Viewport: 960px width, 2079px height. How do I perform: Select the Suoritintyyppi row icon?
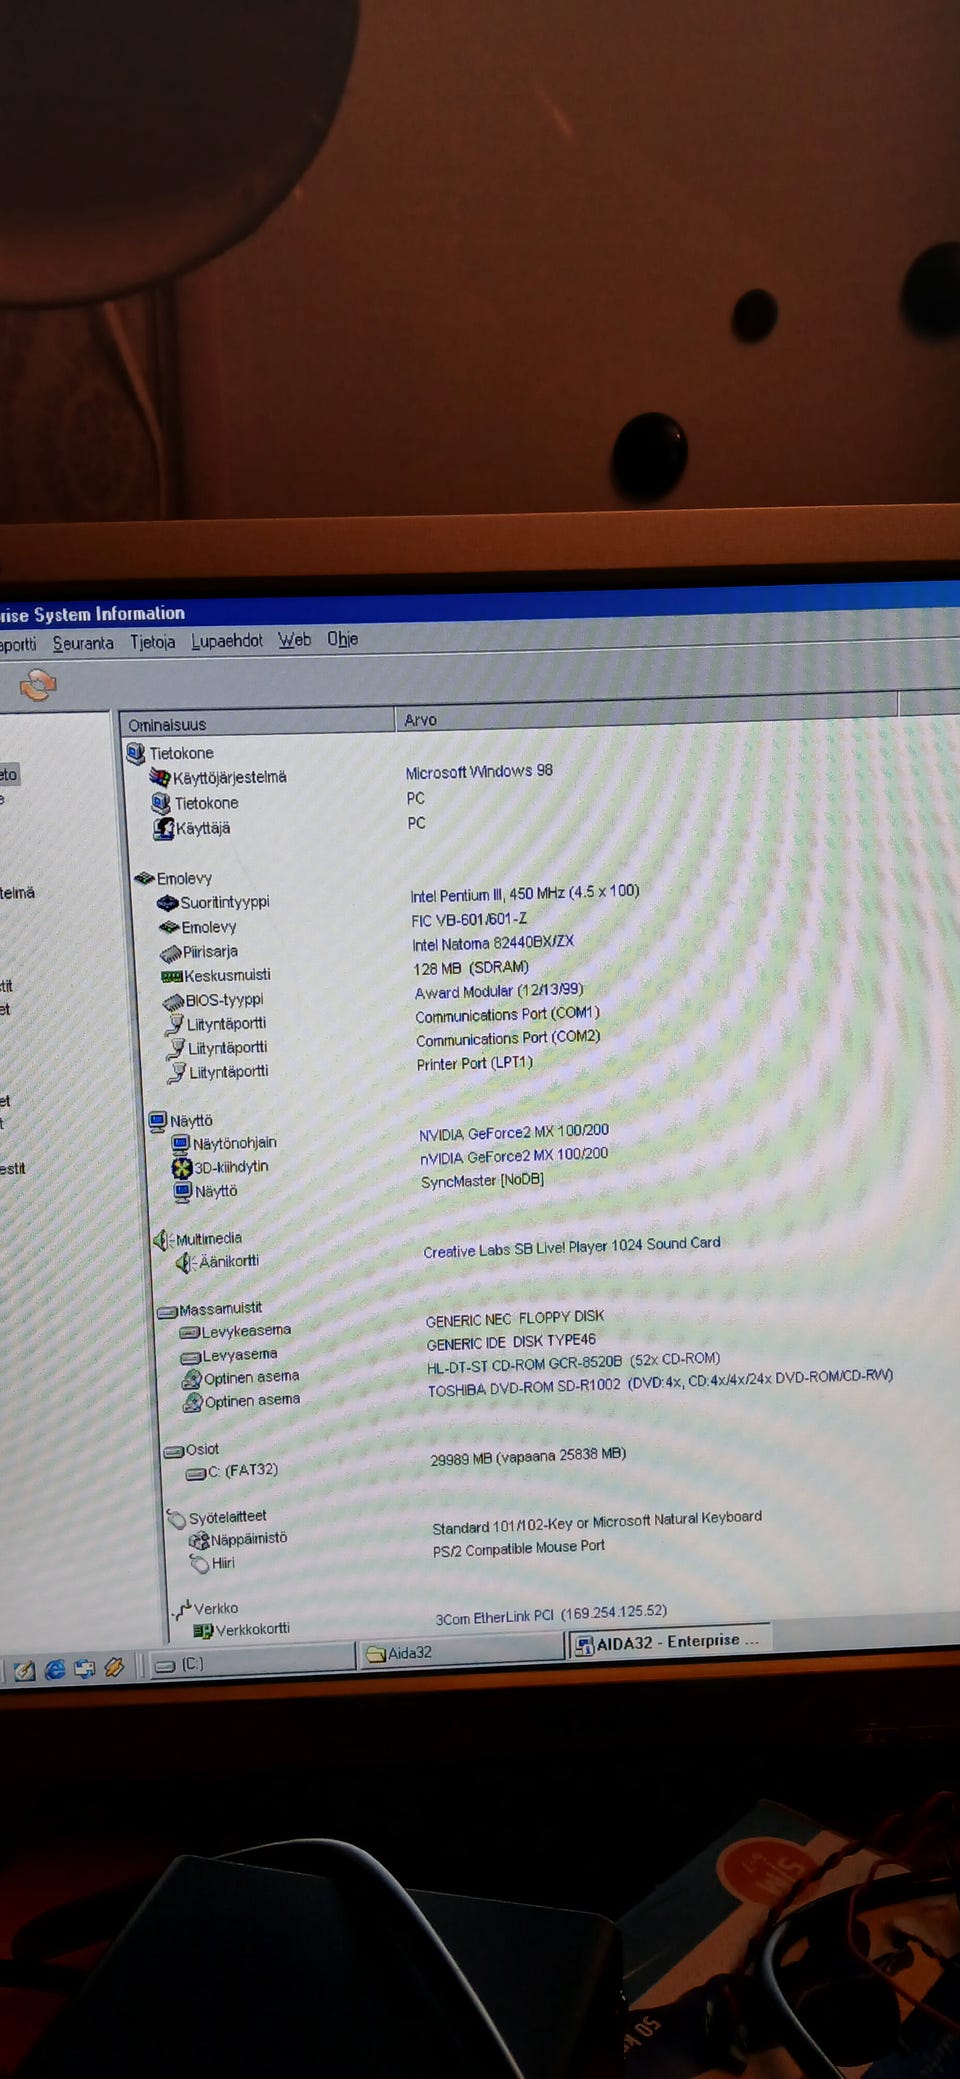point(167,903)
